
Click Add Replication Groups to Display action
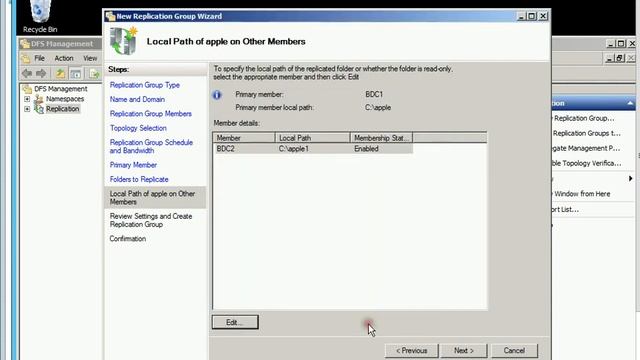tap(586, 133)
